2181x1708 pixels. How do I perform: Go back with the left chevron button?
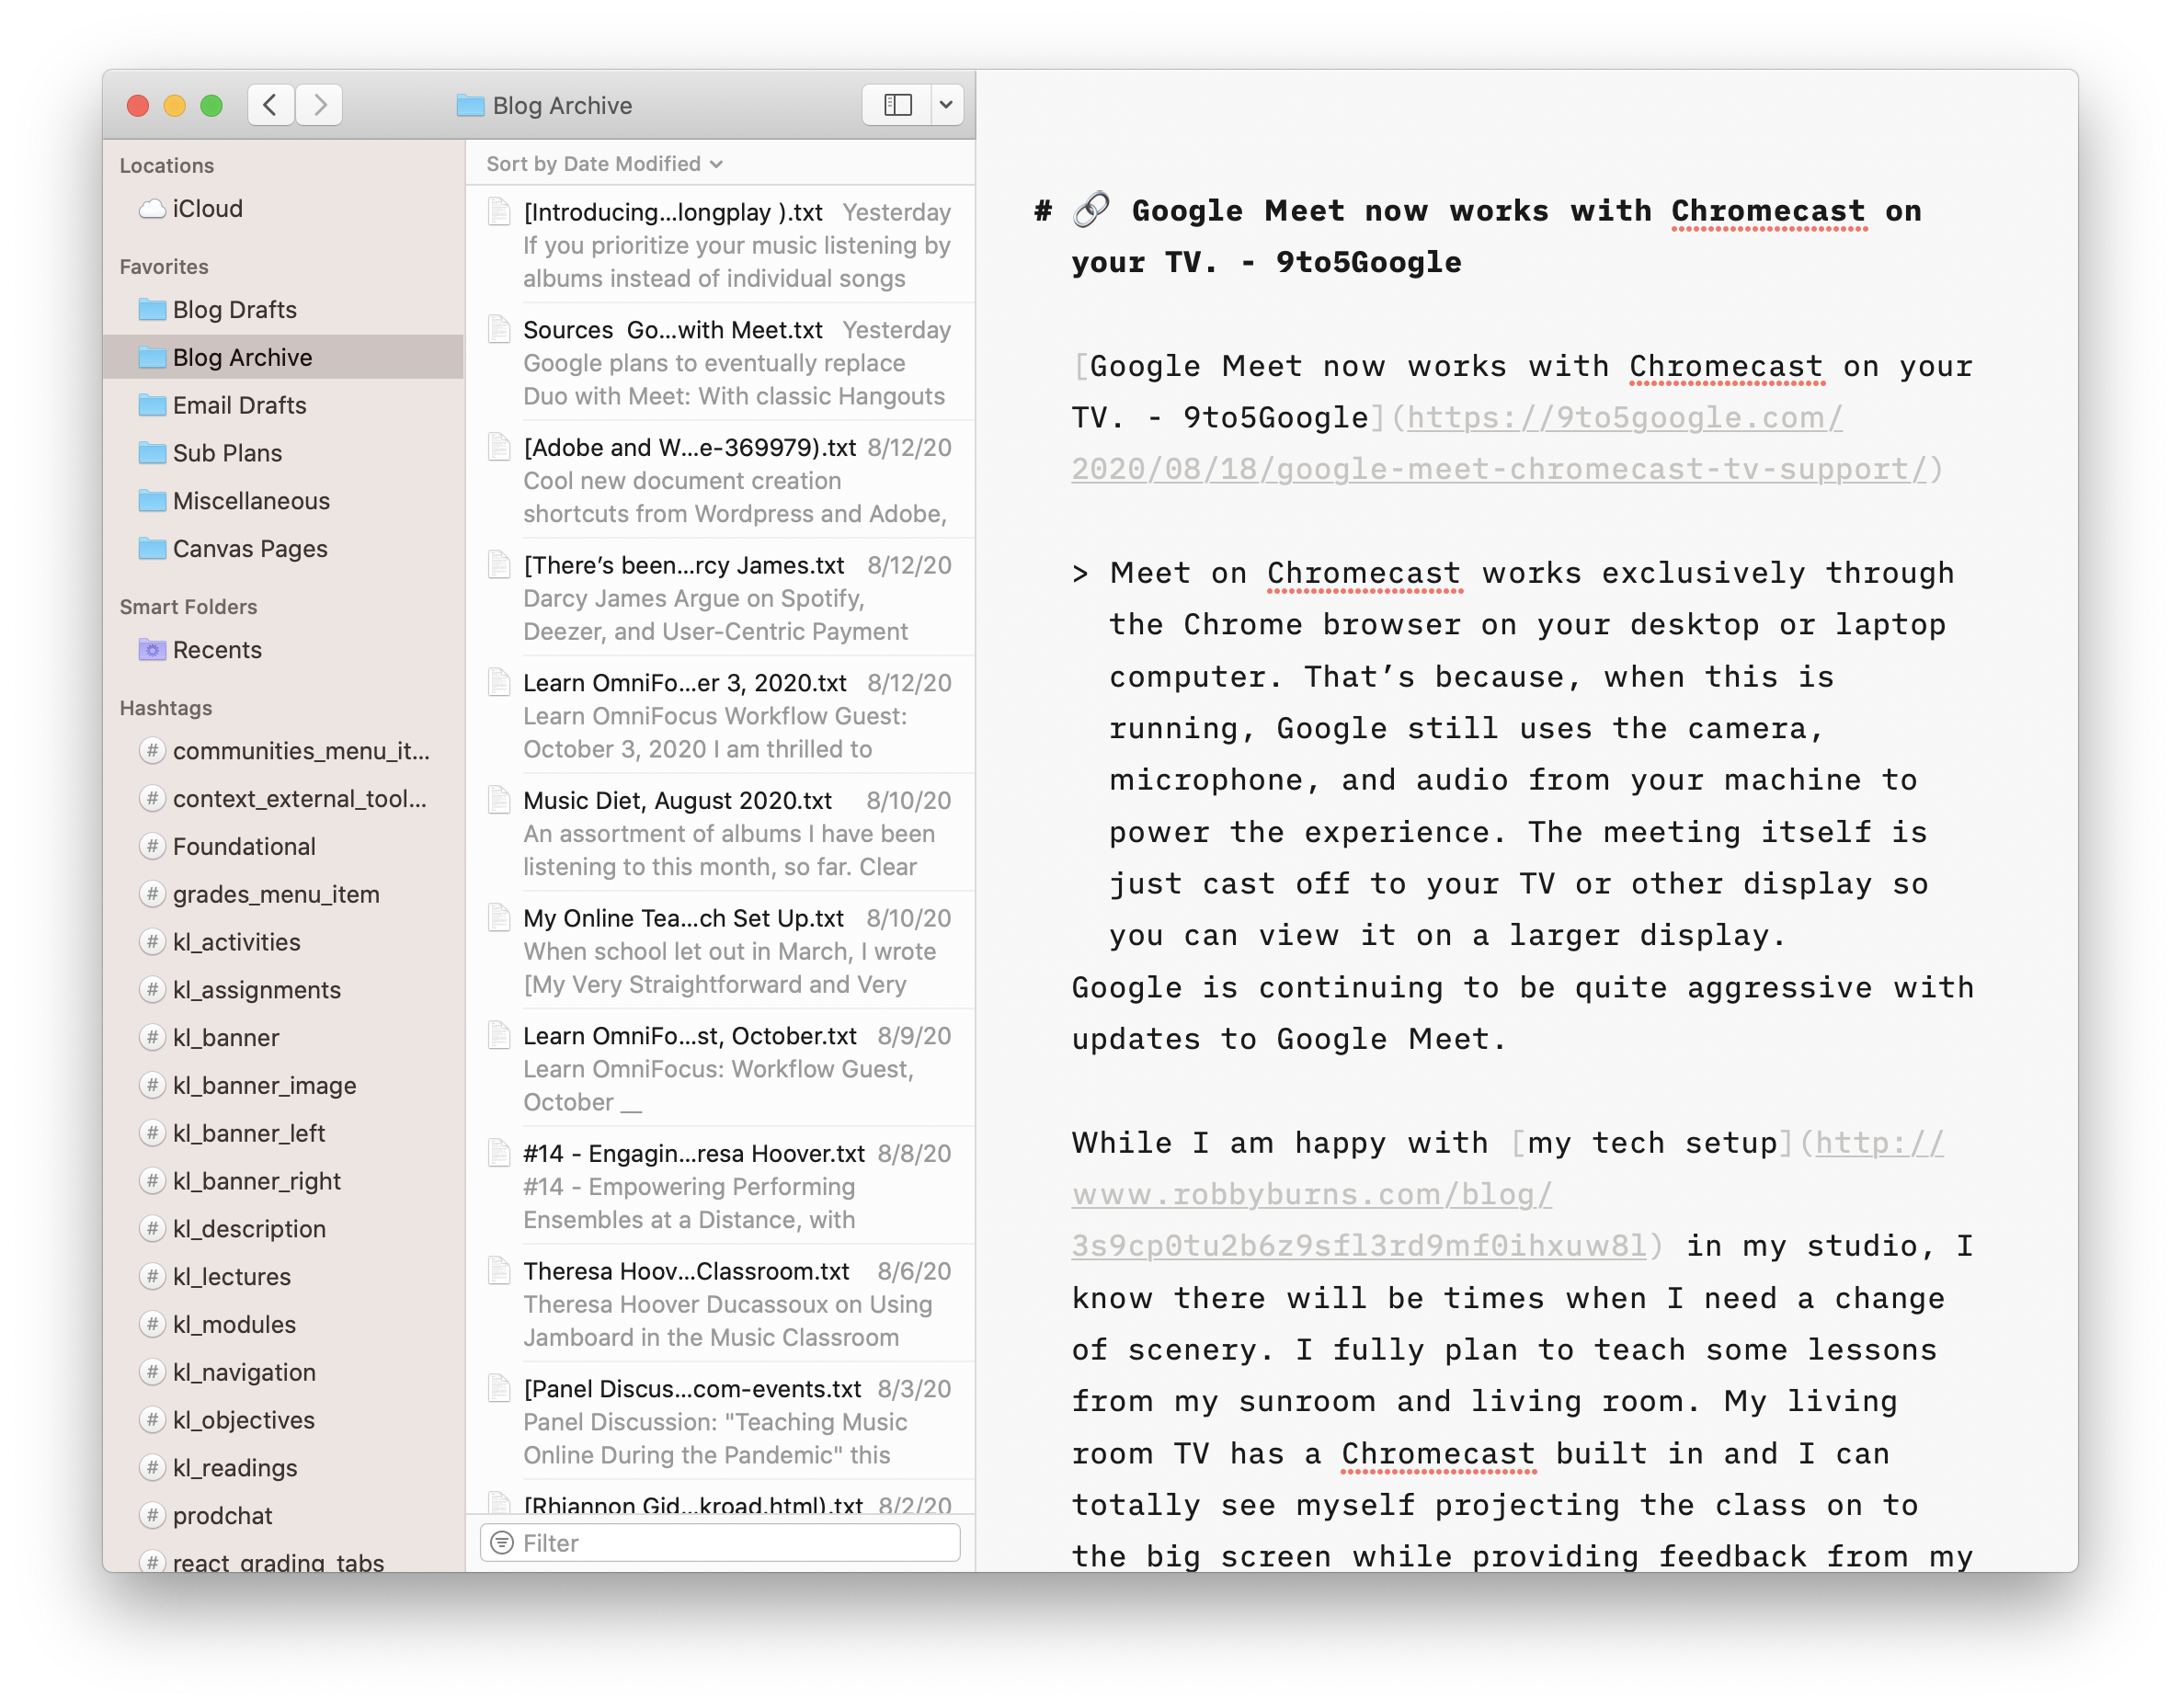pos(270,105)
